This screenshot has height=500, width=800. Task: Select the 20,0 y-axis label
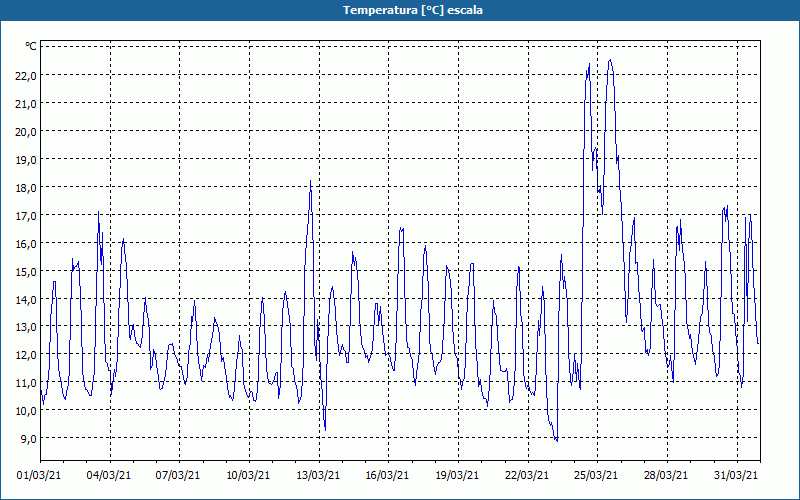coord(26,132)
